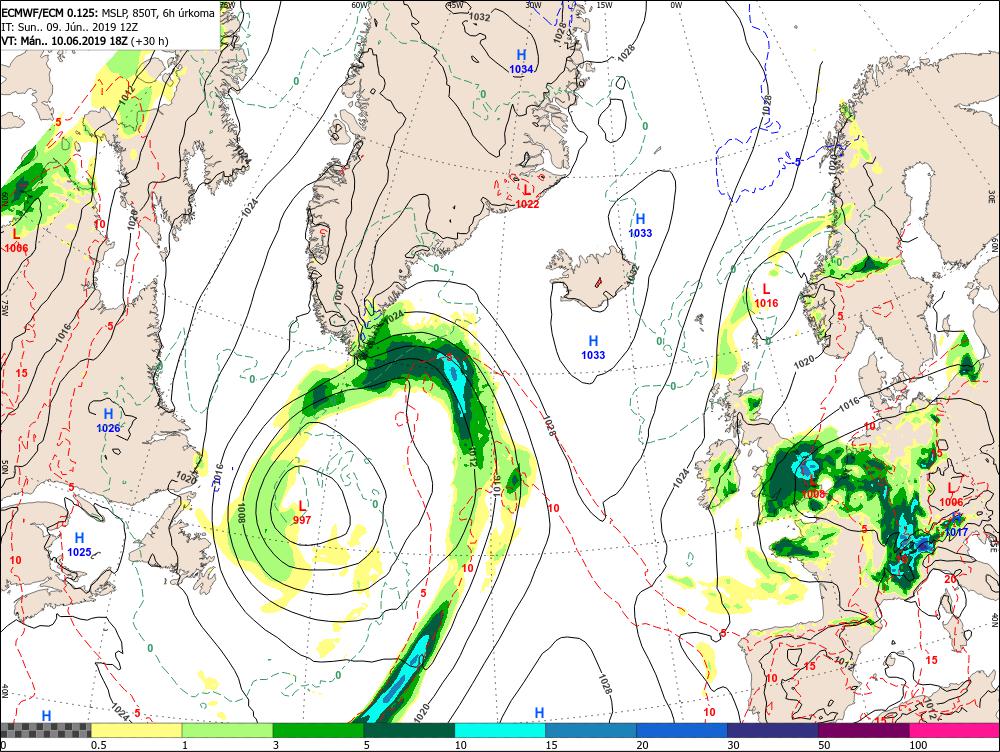Select the checkered 0–0.5 legend swatch
1000x752 pixels.
click(46, 730)
